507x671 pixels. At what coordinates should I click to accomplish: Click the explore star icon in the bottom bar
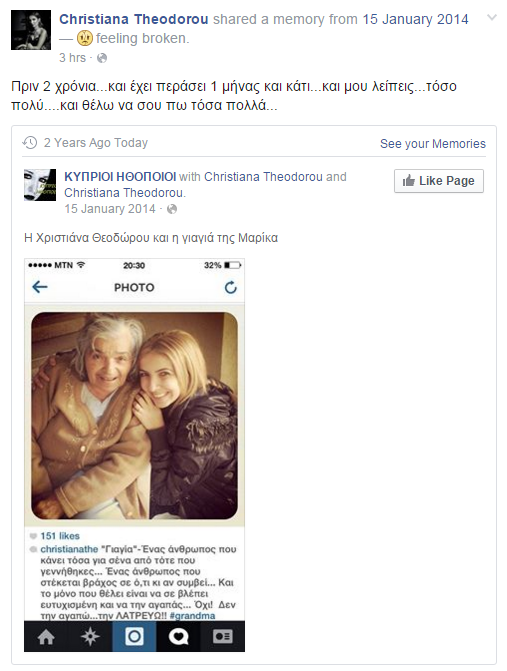pyautogui.click(x=90, y=637)
